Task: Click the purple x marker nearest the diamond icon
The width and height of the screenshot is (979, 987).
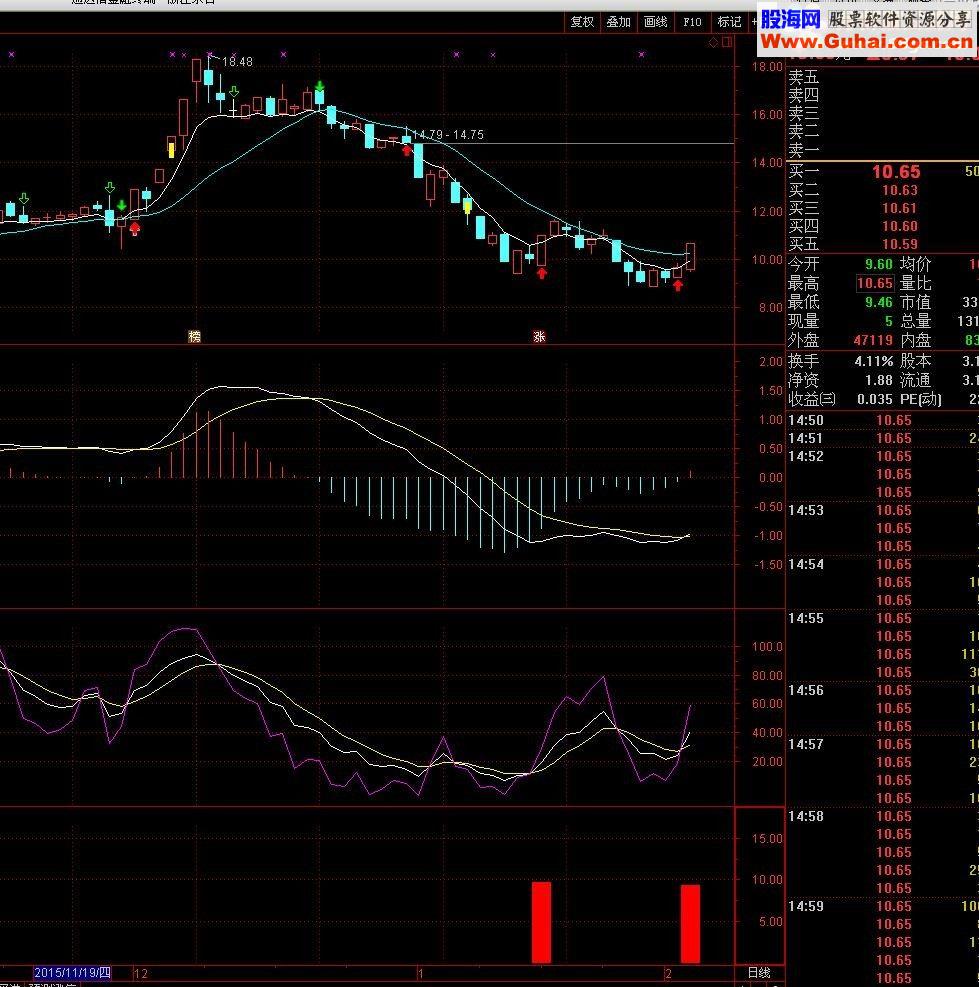Action: (x=642, y=55)
